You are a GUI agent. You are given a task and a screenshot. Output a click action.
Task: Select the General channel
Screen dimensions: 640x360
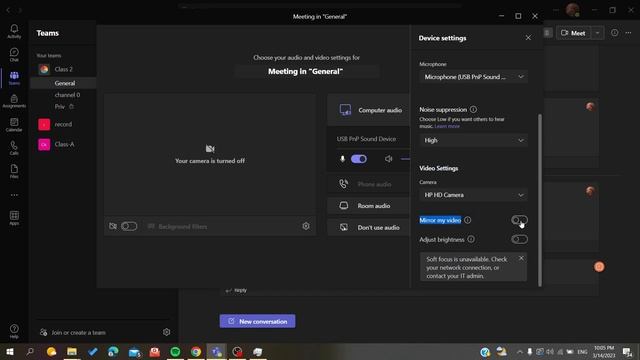point(65,83)
